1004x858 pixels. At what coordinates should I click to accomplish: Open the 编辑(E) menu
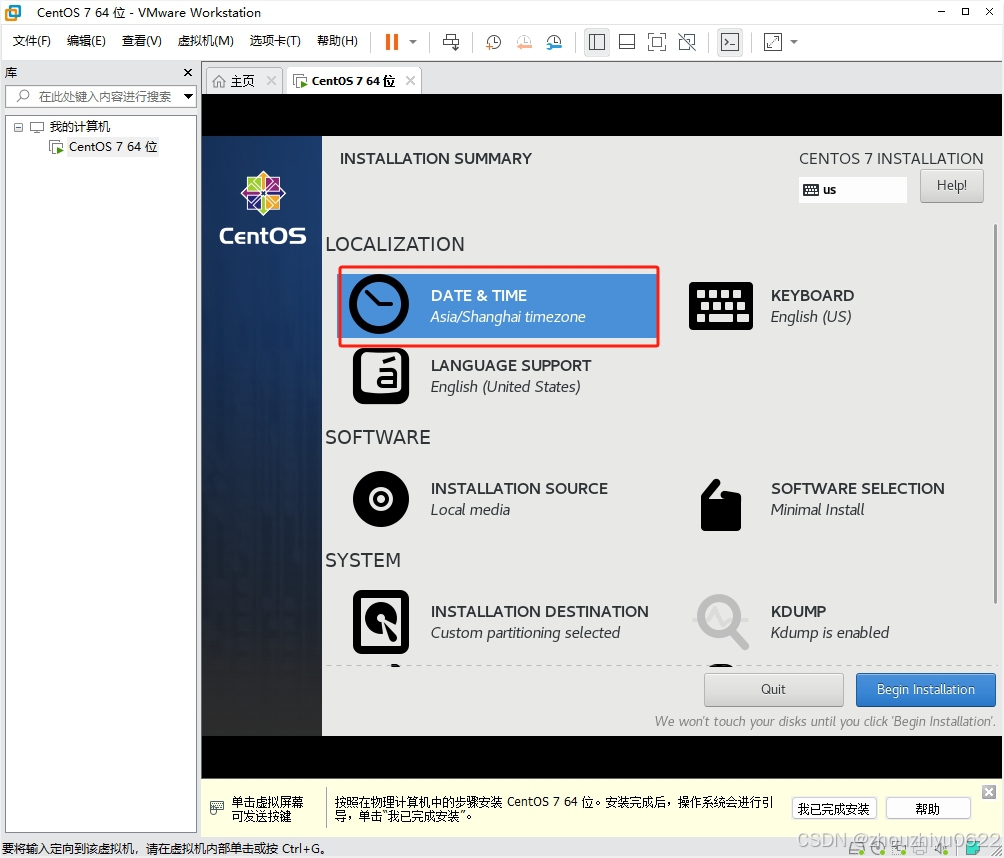[x=86, y=41]
